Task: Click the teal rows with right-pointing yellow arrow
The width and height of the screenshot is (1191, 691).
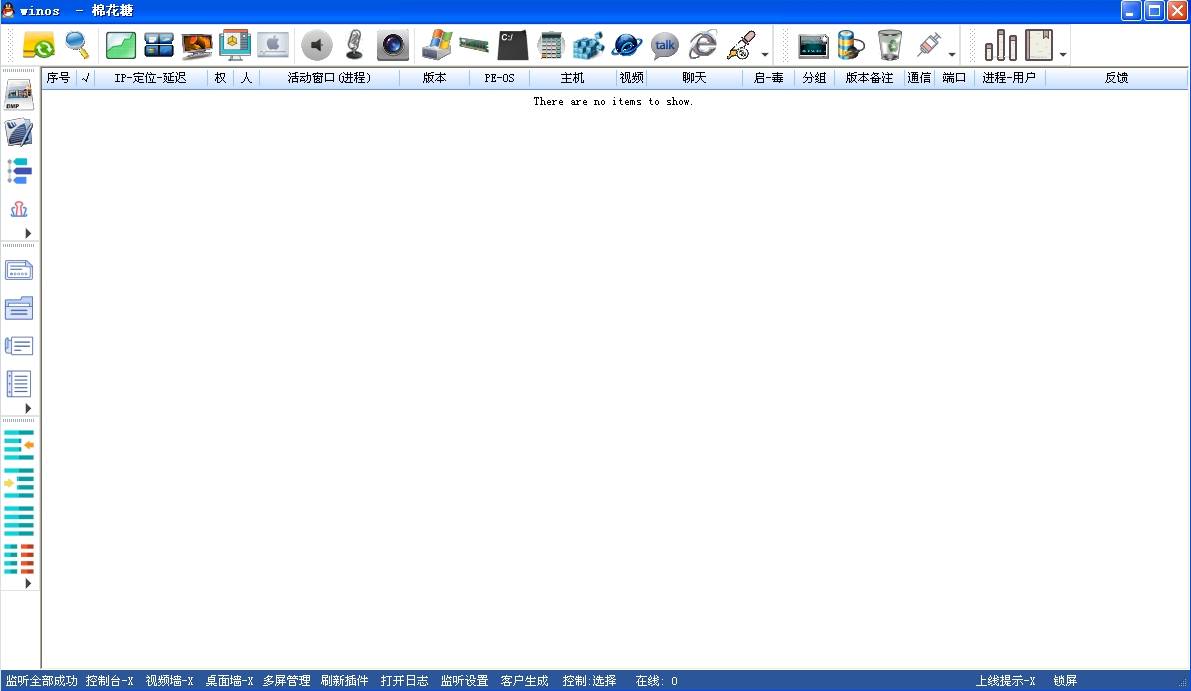Action: (19, 483)
